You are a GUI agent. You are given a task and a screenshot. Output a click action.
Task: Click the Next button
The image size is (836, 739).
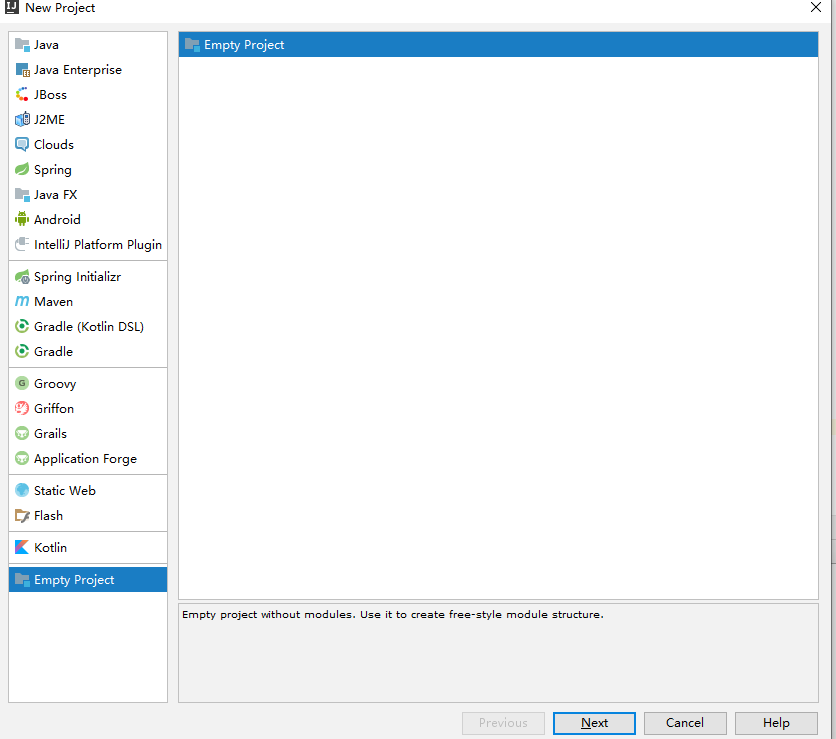click(x=594, y=723)
